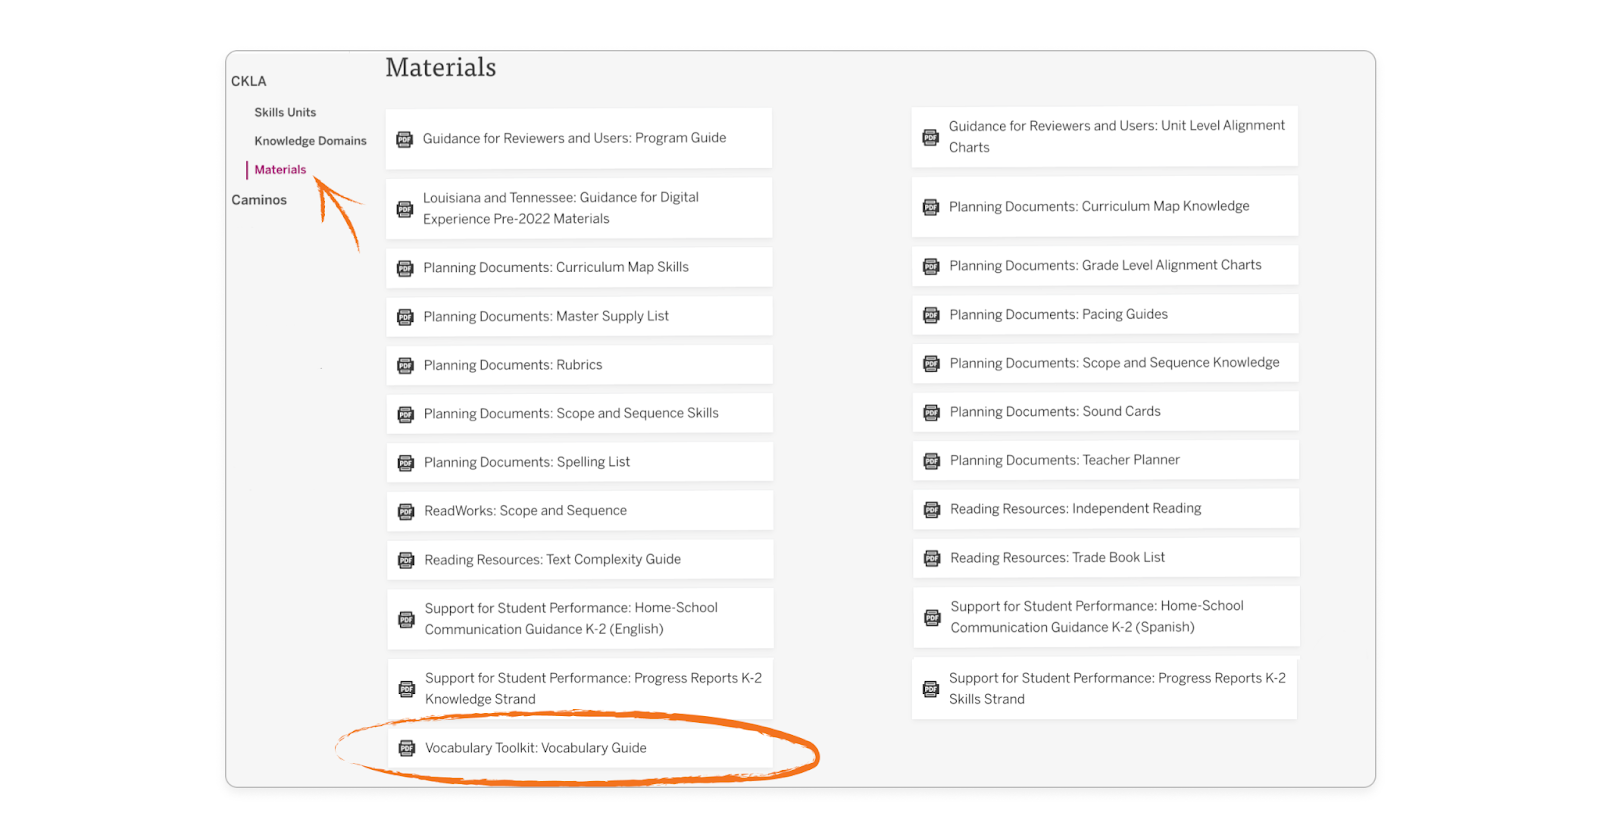Go to Knowledge Domains section
This screenshot has height=838, width=1600.
click(x=310, y=141)
